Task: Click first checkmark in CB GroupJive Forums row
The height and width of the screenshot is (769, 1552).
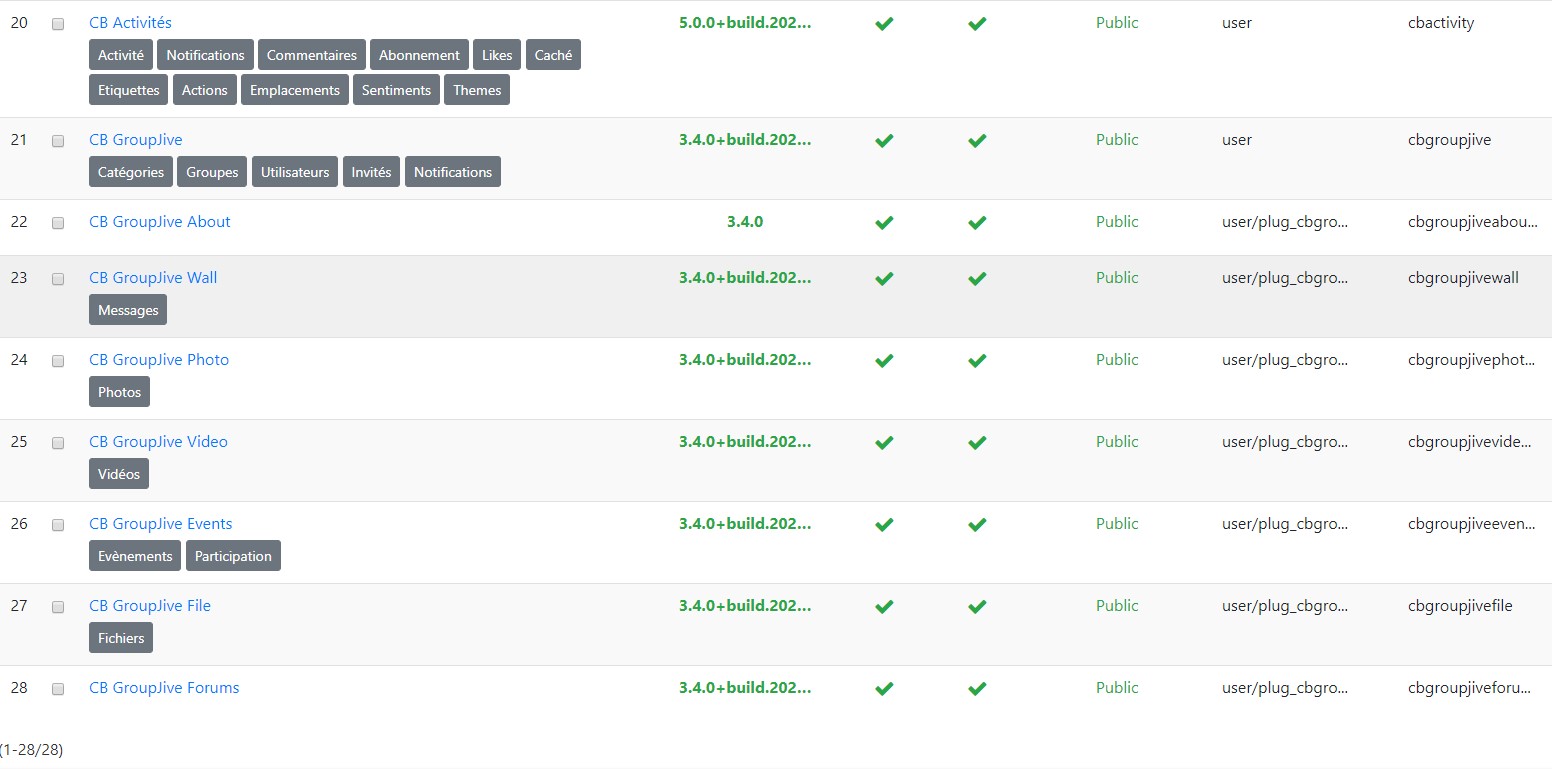Action: coord(883,688)
